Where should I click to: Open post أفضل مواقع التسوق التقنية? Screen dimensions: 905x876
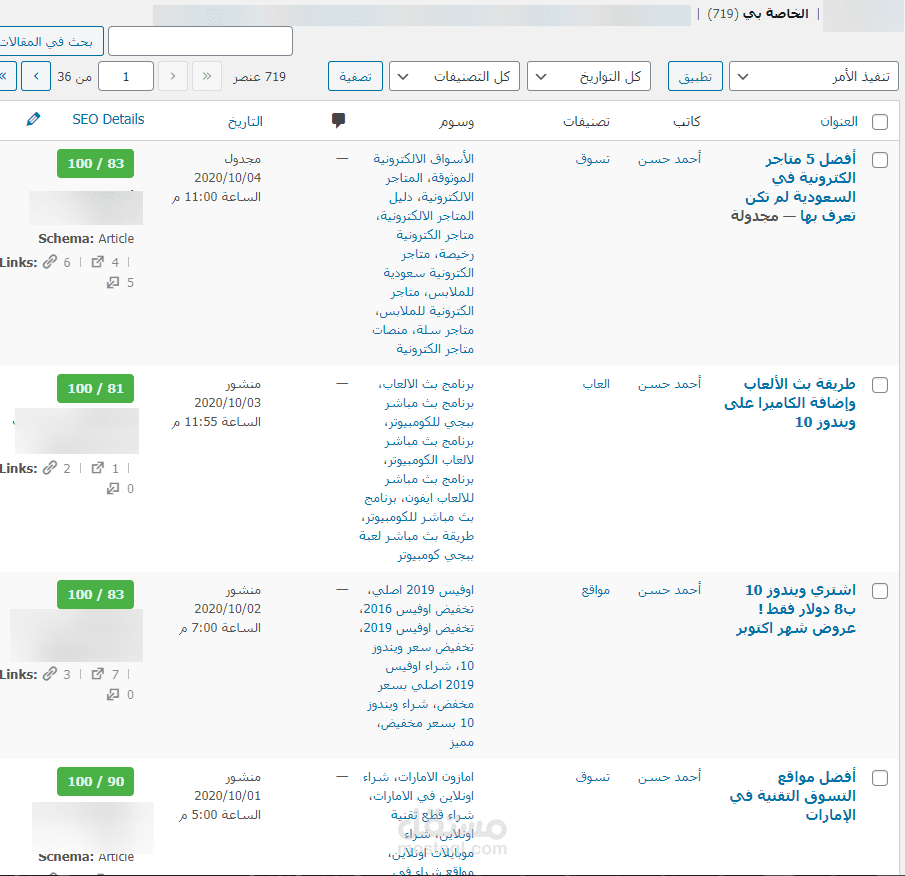click(792, 796)
